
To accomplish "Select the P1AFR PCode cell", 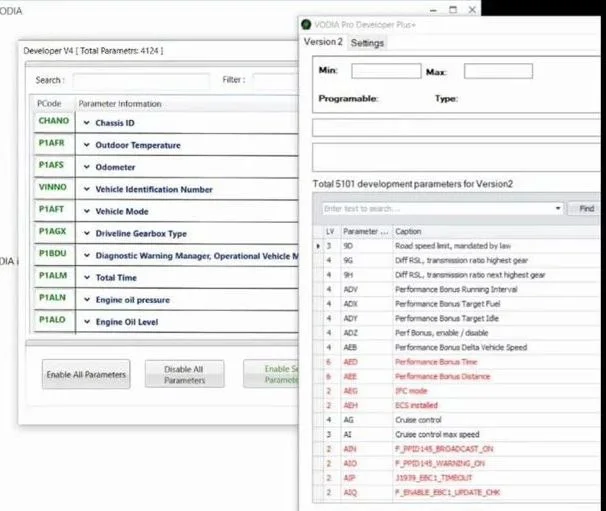I will point(54,143).
